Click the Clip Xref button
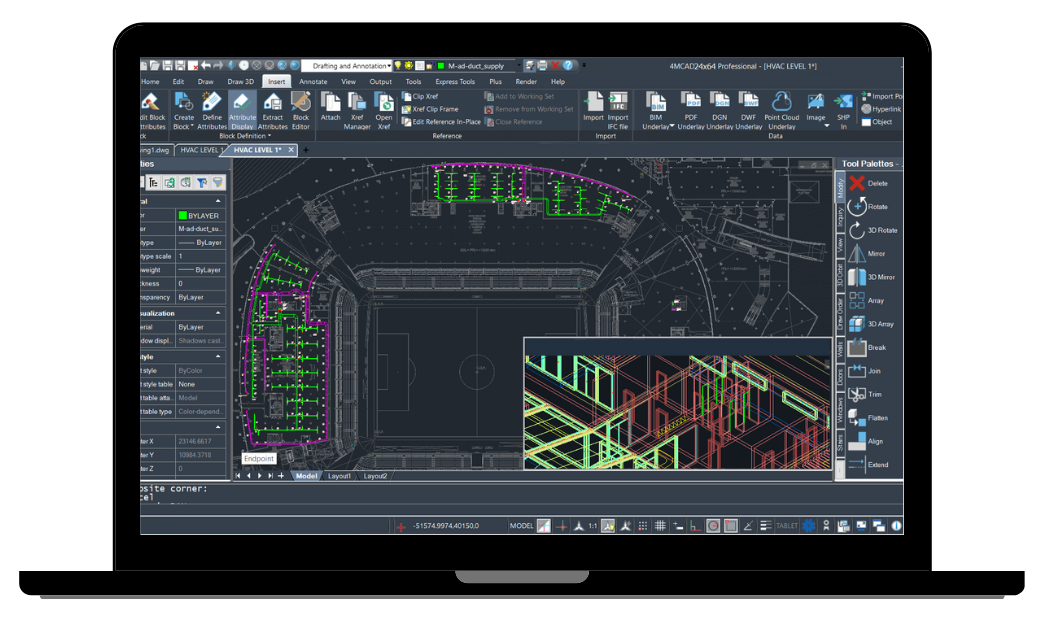This screenshot has height=617, width=1040. click(x=420, y=97)
